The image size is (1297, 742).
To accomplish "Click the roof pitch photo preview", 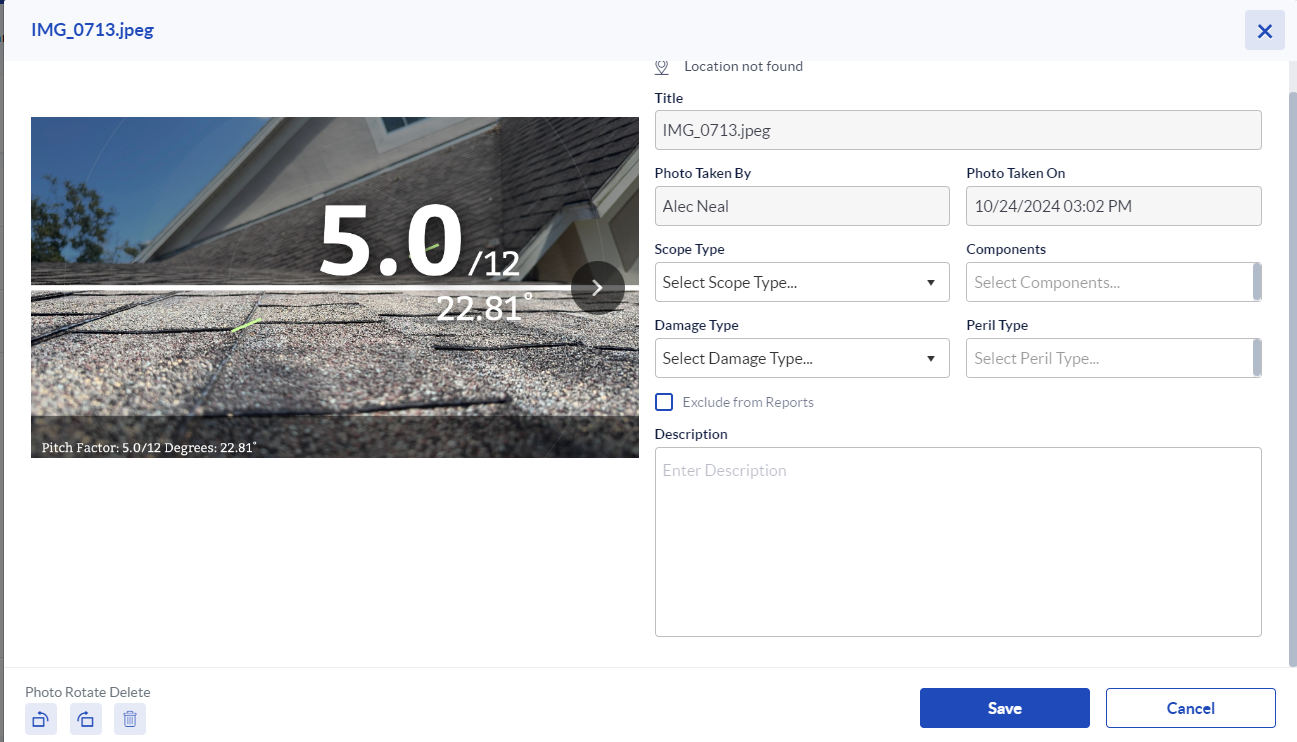I will (335, 288).
